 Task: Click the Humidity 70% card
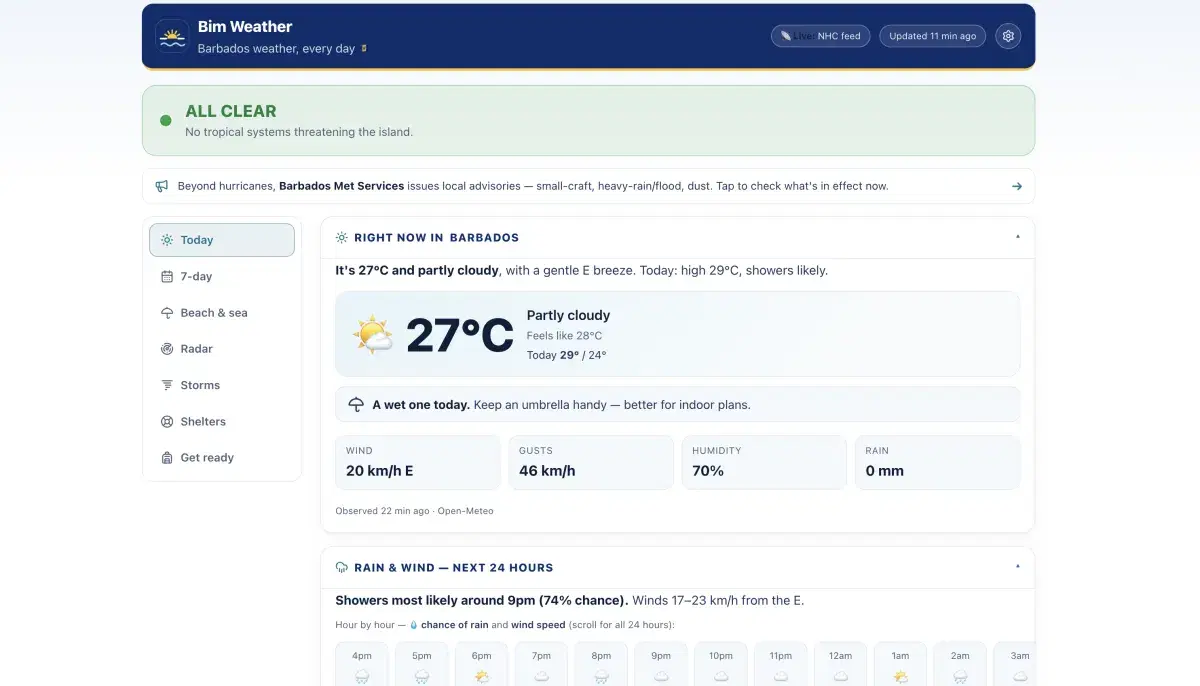pos(764,462)
